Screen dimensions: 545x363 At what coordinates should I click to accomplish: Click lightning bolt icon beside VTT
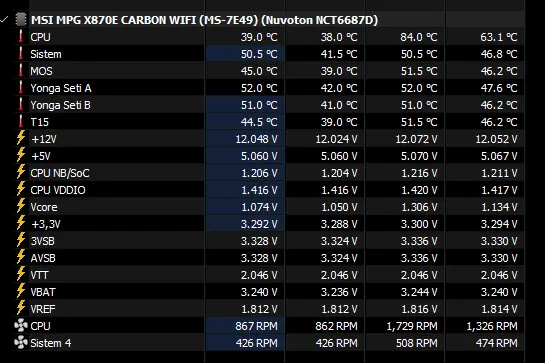pyautogui.click(x=21, y=274)
